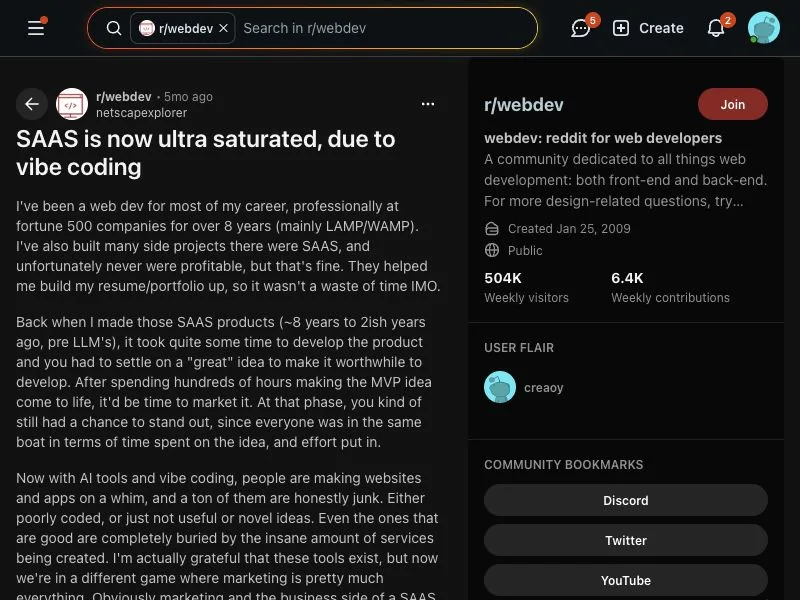Join the r/webdev community

(733, 104)
